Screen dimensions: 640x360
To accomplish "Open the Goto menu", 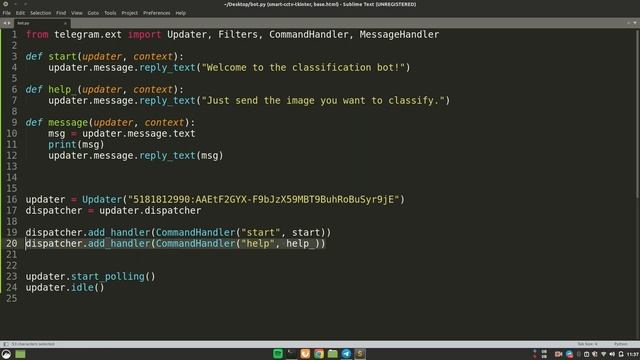I will (x=93, y=13).
